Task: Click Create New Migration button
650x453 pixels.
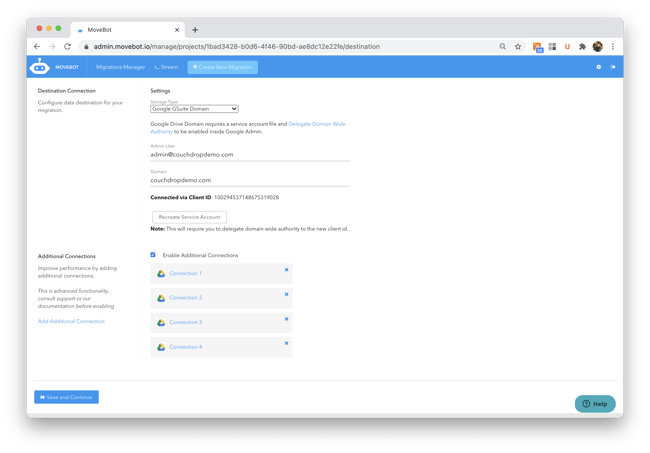Action: tap(222, 67)
